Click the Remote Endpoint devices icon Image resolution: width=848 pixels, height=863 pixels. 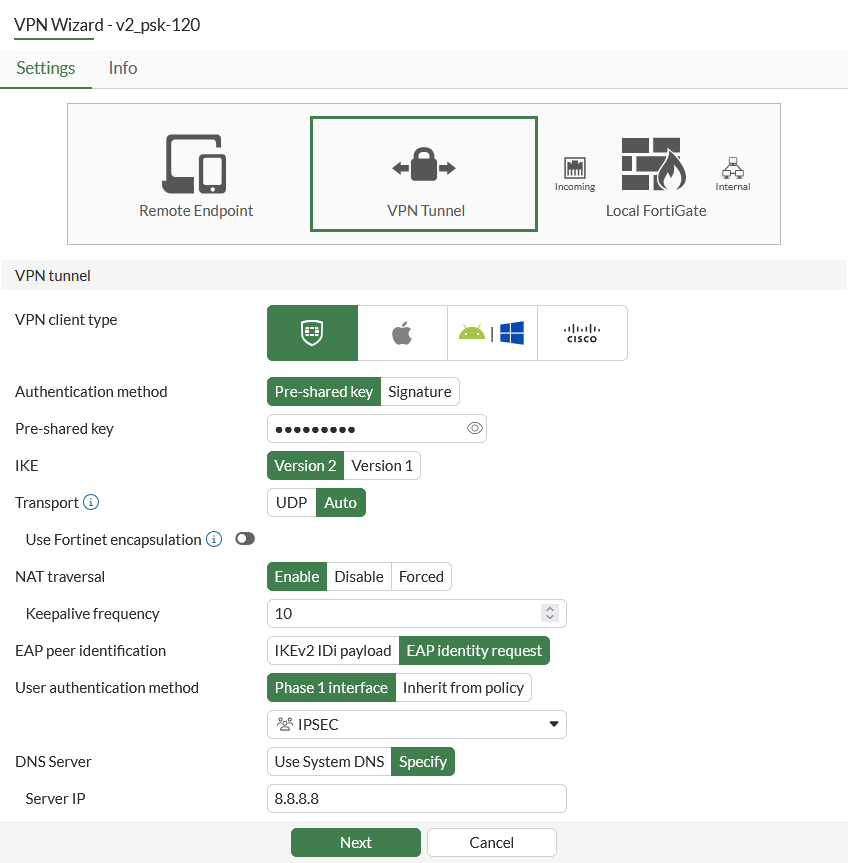pyautogui.click(x=194, y=164)
